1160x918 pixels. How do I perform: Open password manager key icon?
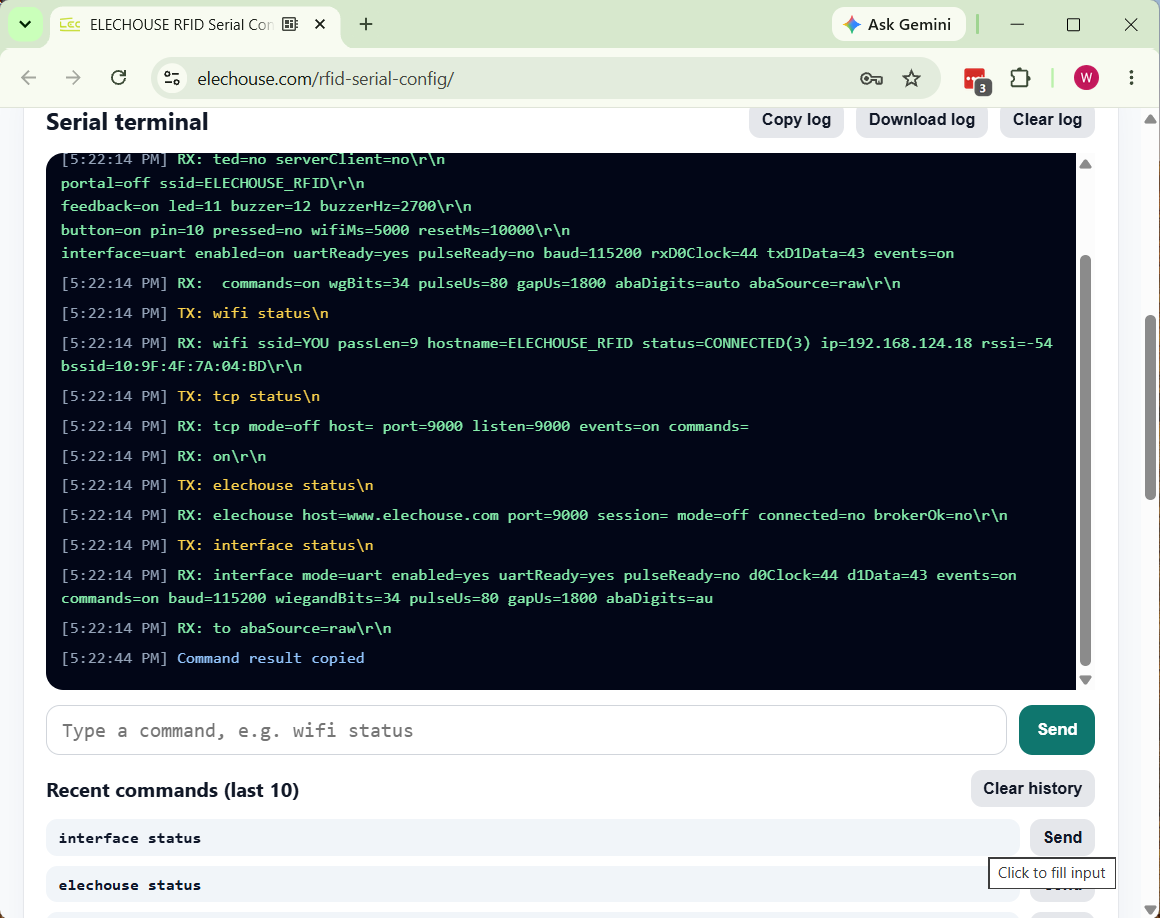coord(871,78)
